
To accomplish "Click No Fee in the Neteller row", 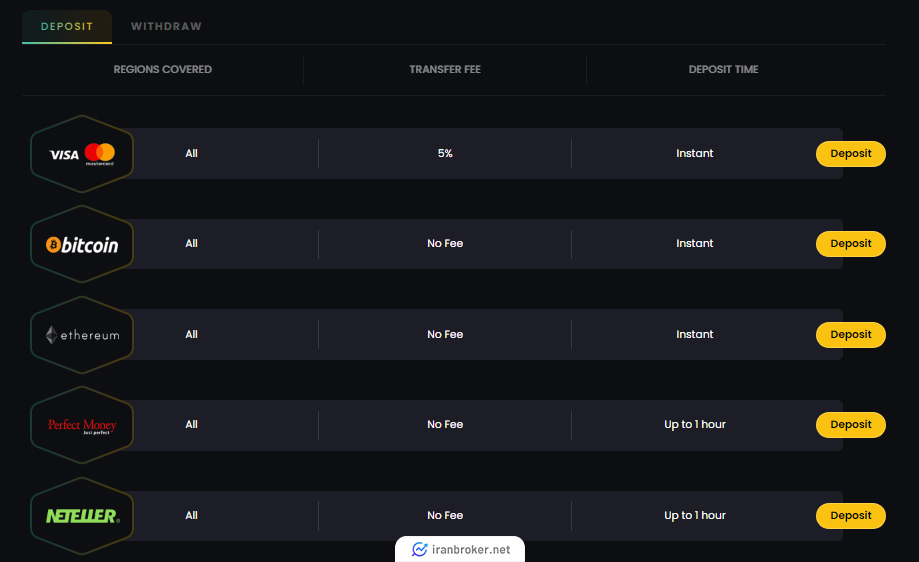I will (x=445, y=516).
